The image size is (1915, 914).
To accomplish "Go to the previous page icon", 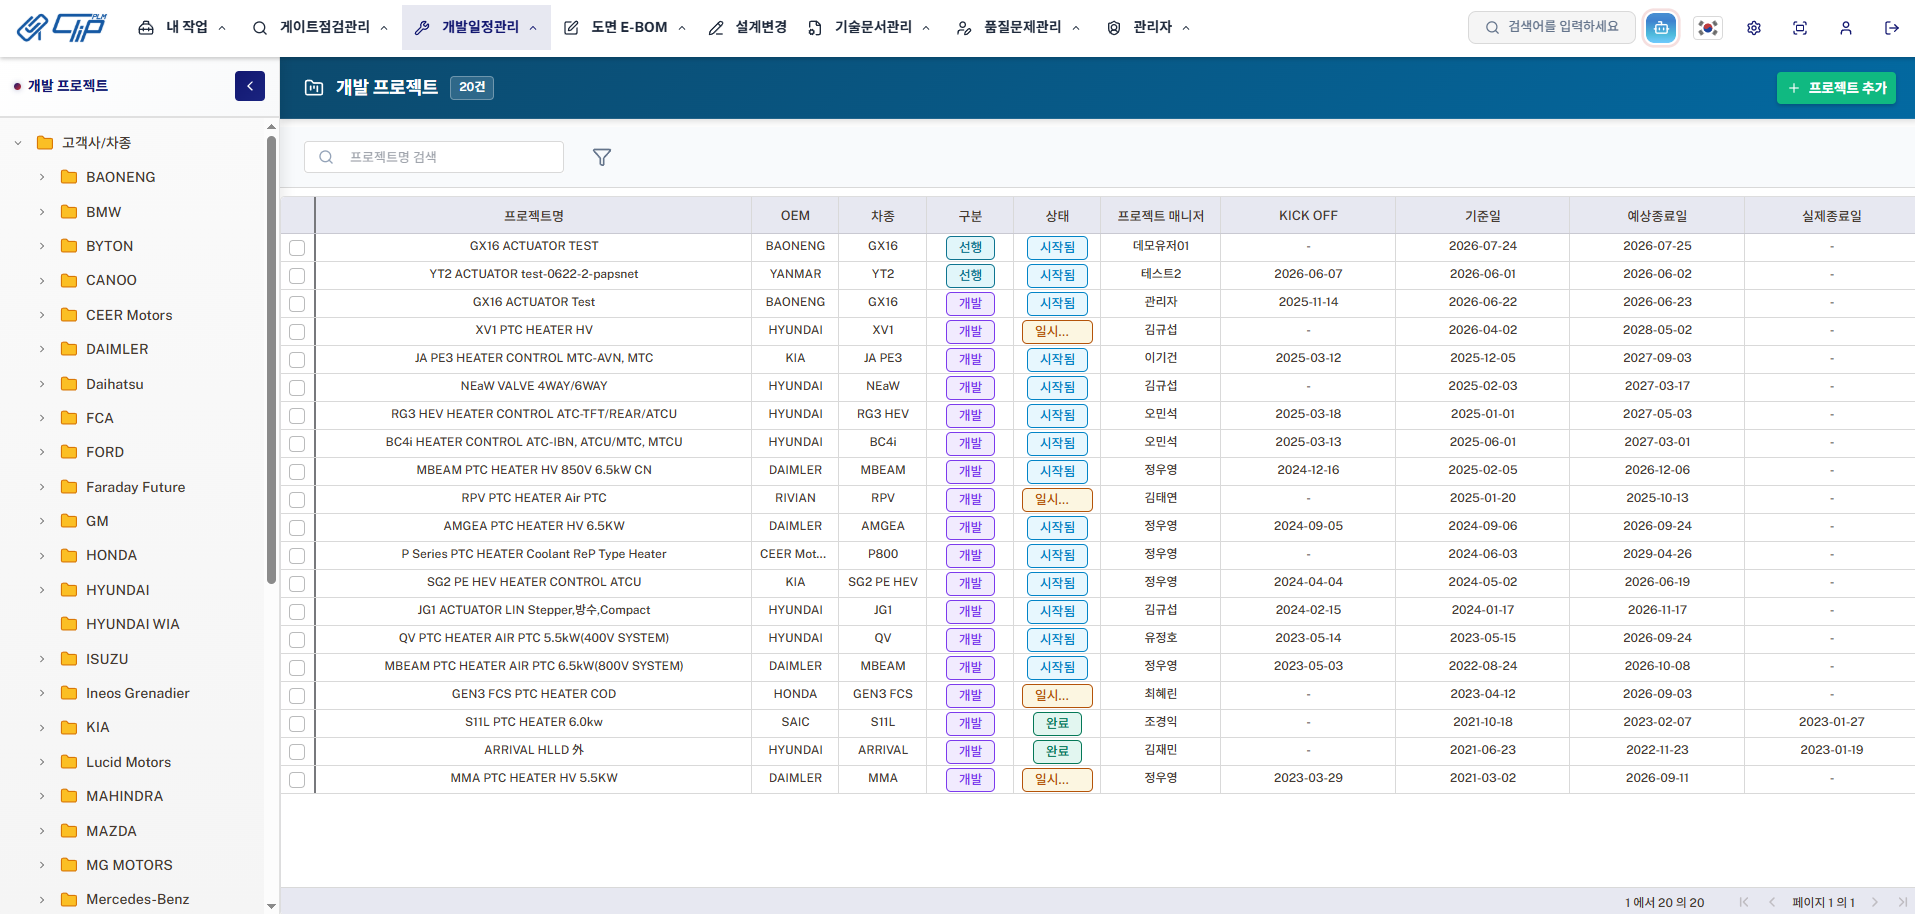I will click(x=1772, y=902).
